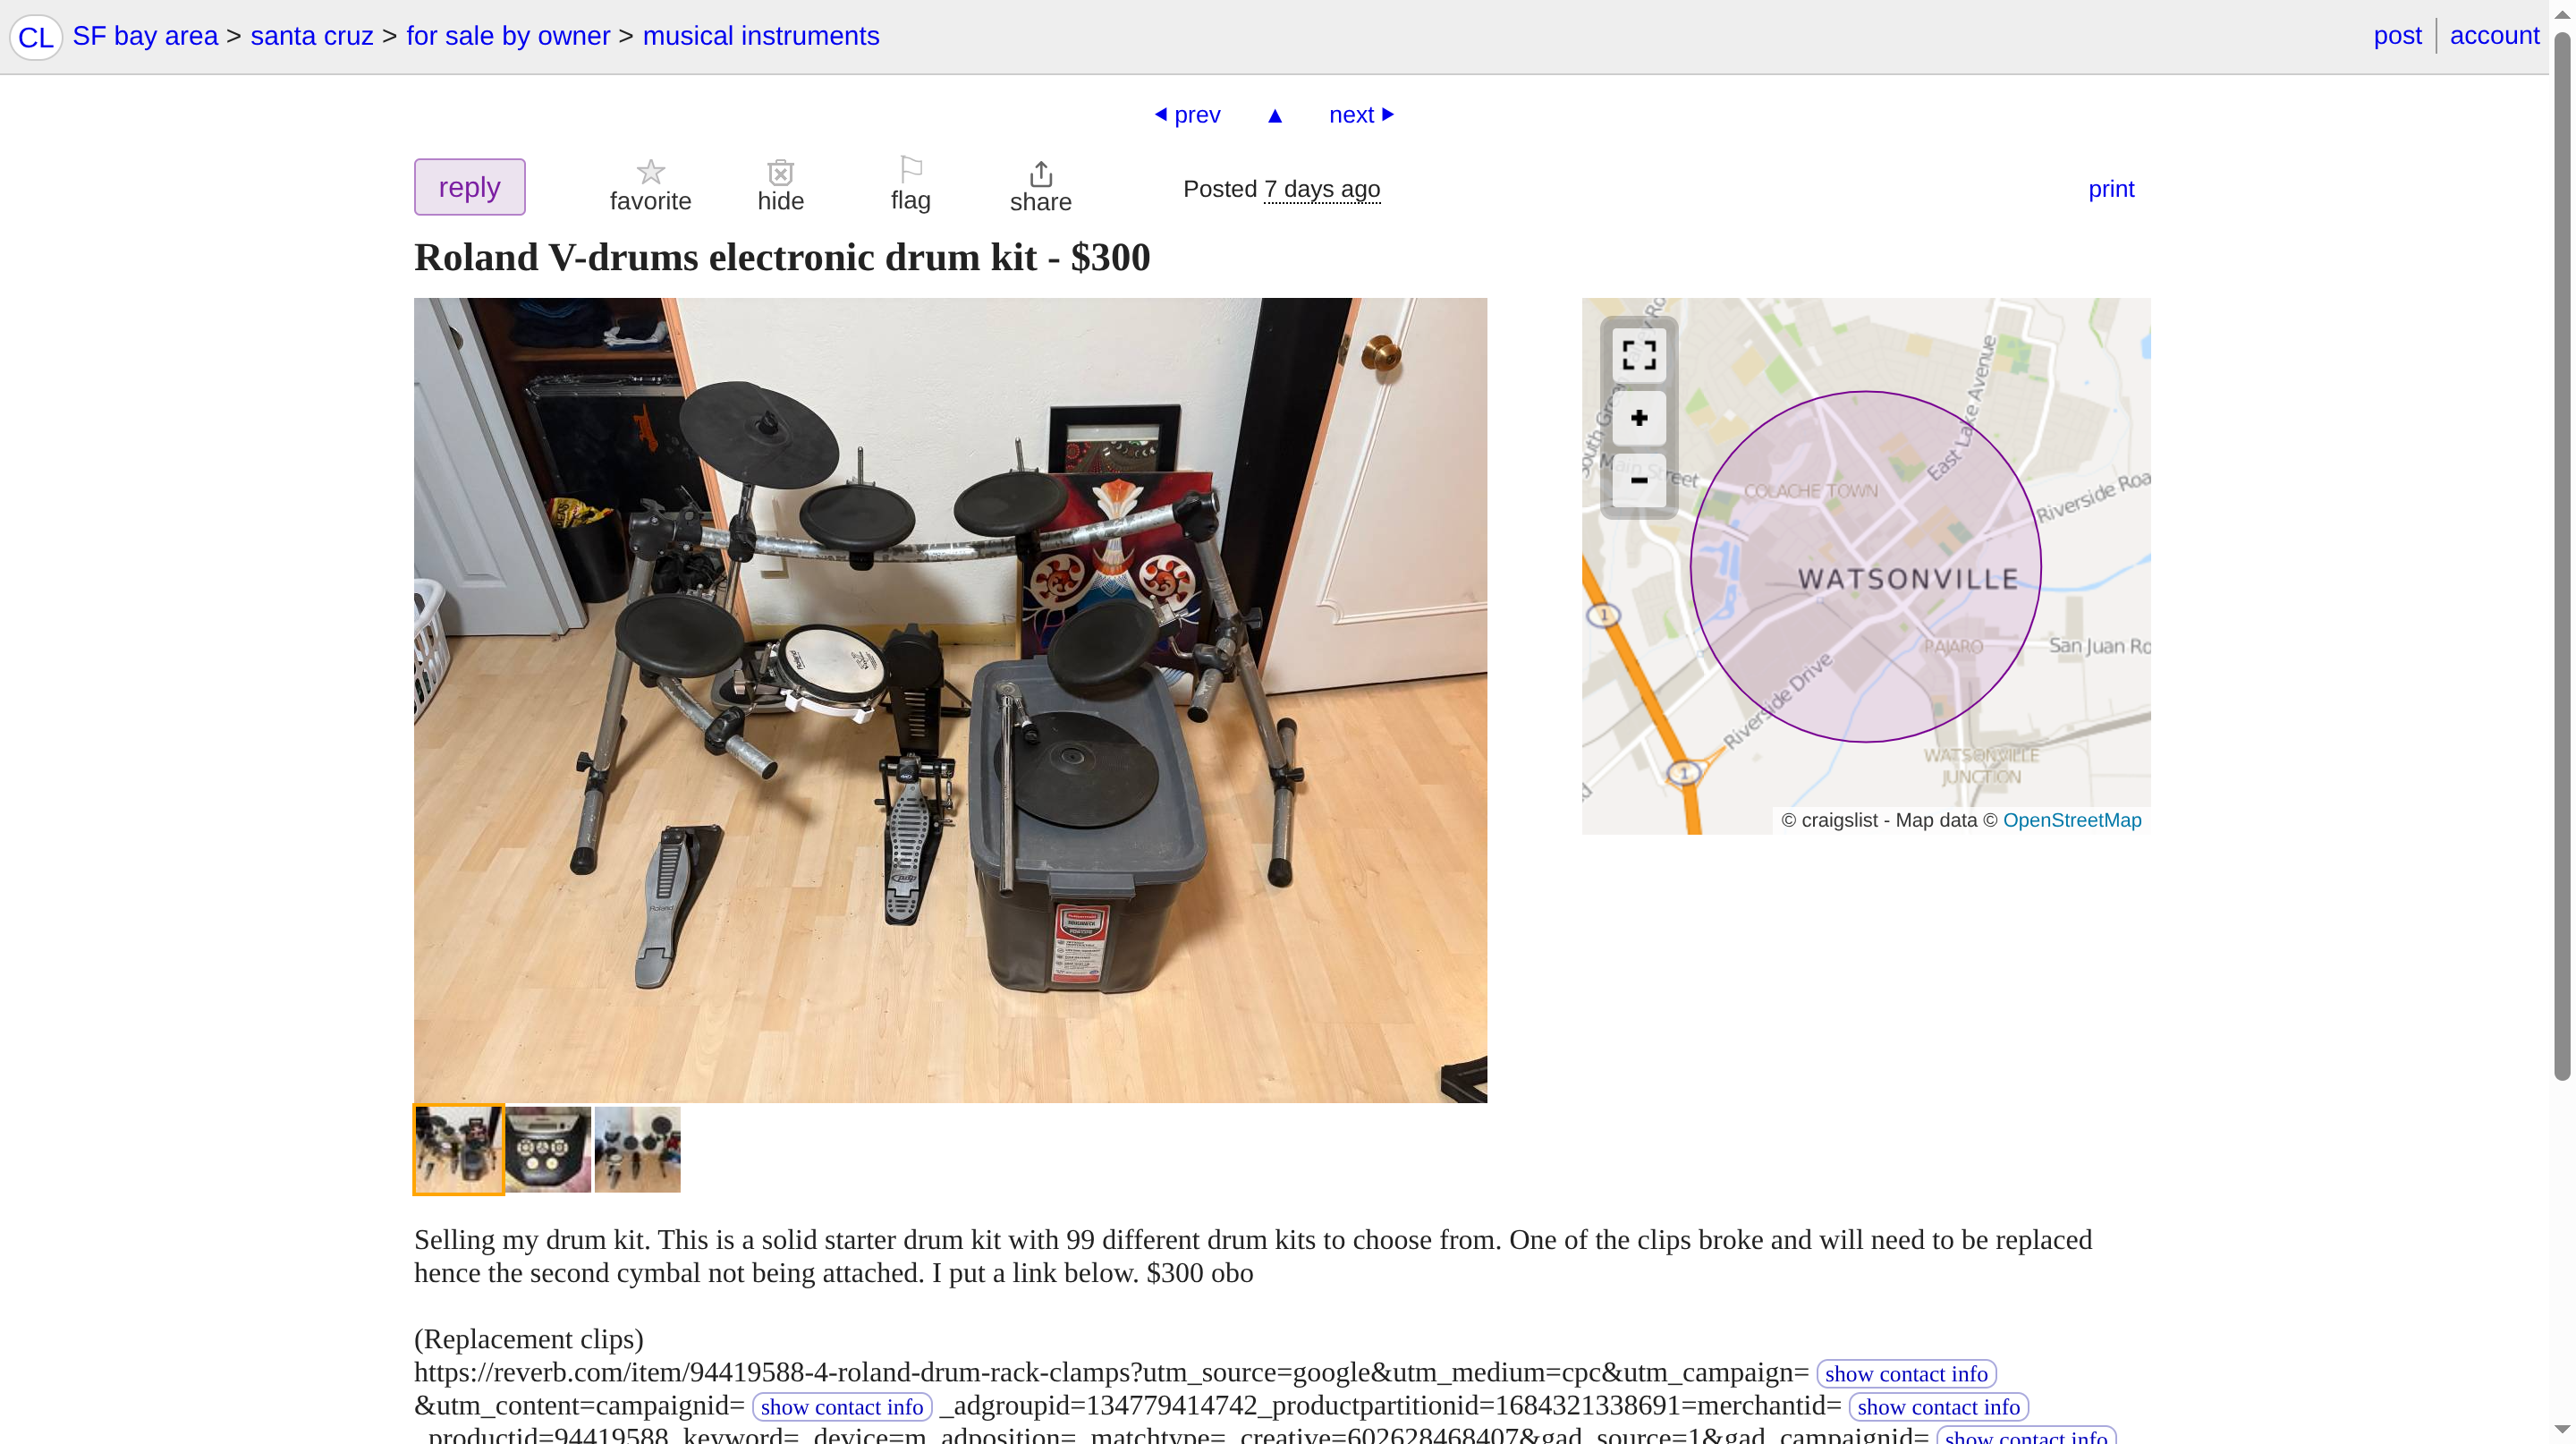Go to the previous posting
This screenshot has height=1444, width=2576.
coord(1187,115)
